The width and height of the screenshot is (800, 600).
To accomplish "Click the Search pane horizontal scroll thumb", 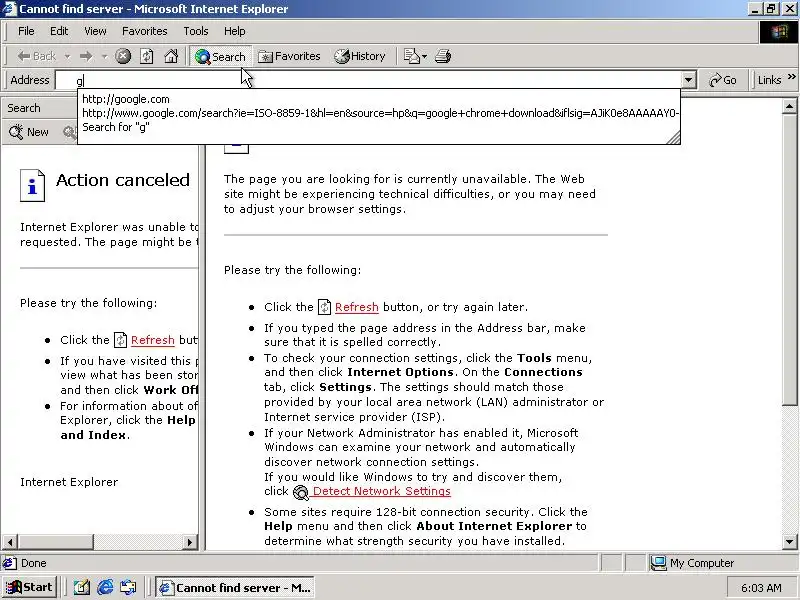I will 55,542.
